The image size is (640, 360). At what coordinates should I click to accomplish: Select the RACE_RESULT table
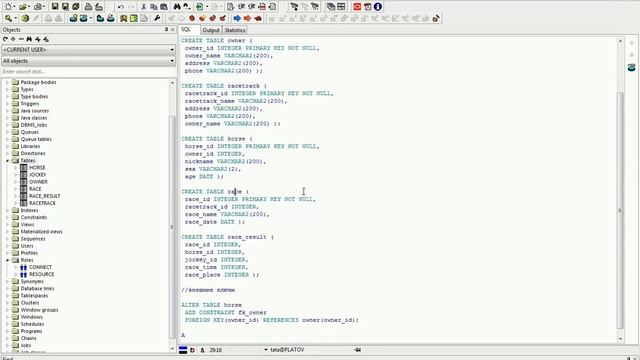pos(44,196)
